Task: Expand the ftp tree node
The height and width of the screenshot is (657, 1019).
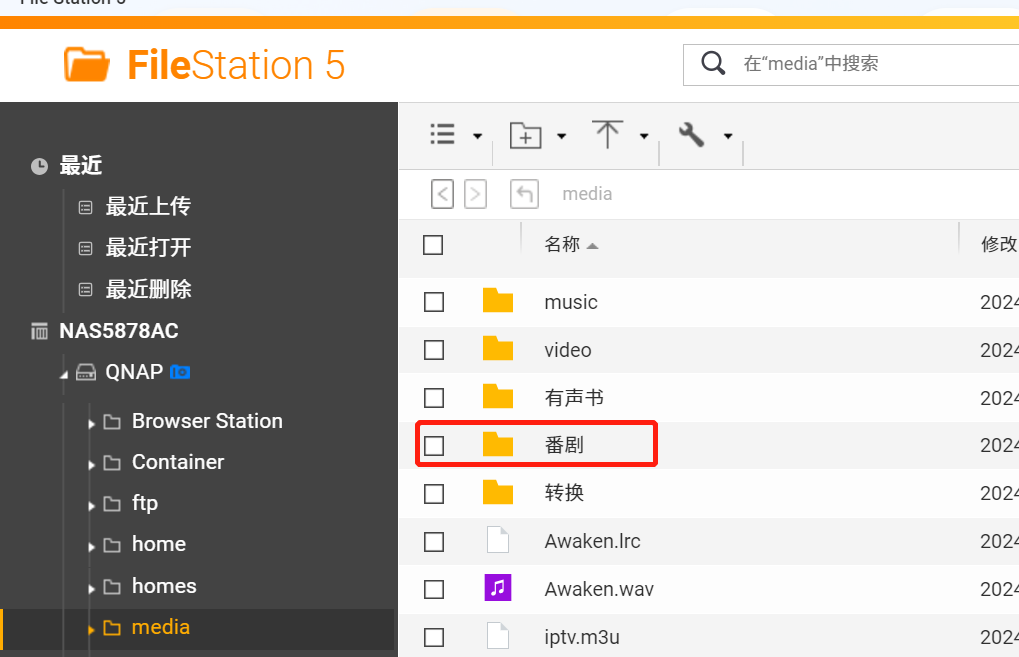Action: click(x=92, y=506)
